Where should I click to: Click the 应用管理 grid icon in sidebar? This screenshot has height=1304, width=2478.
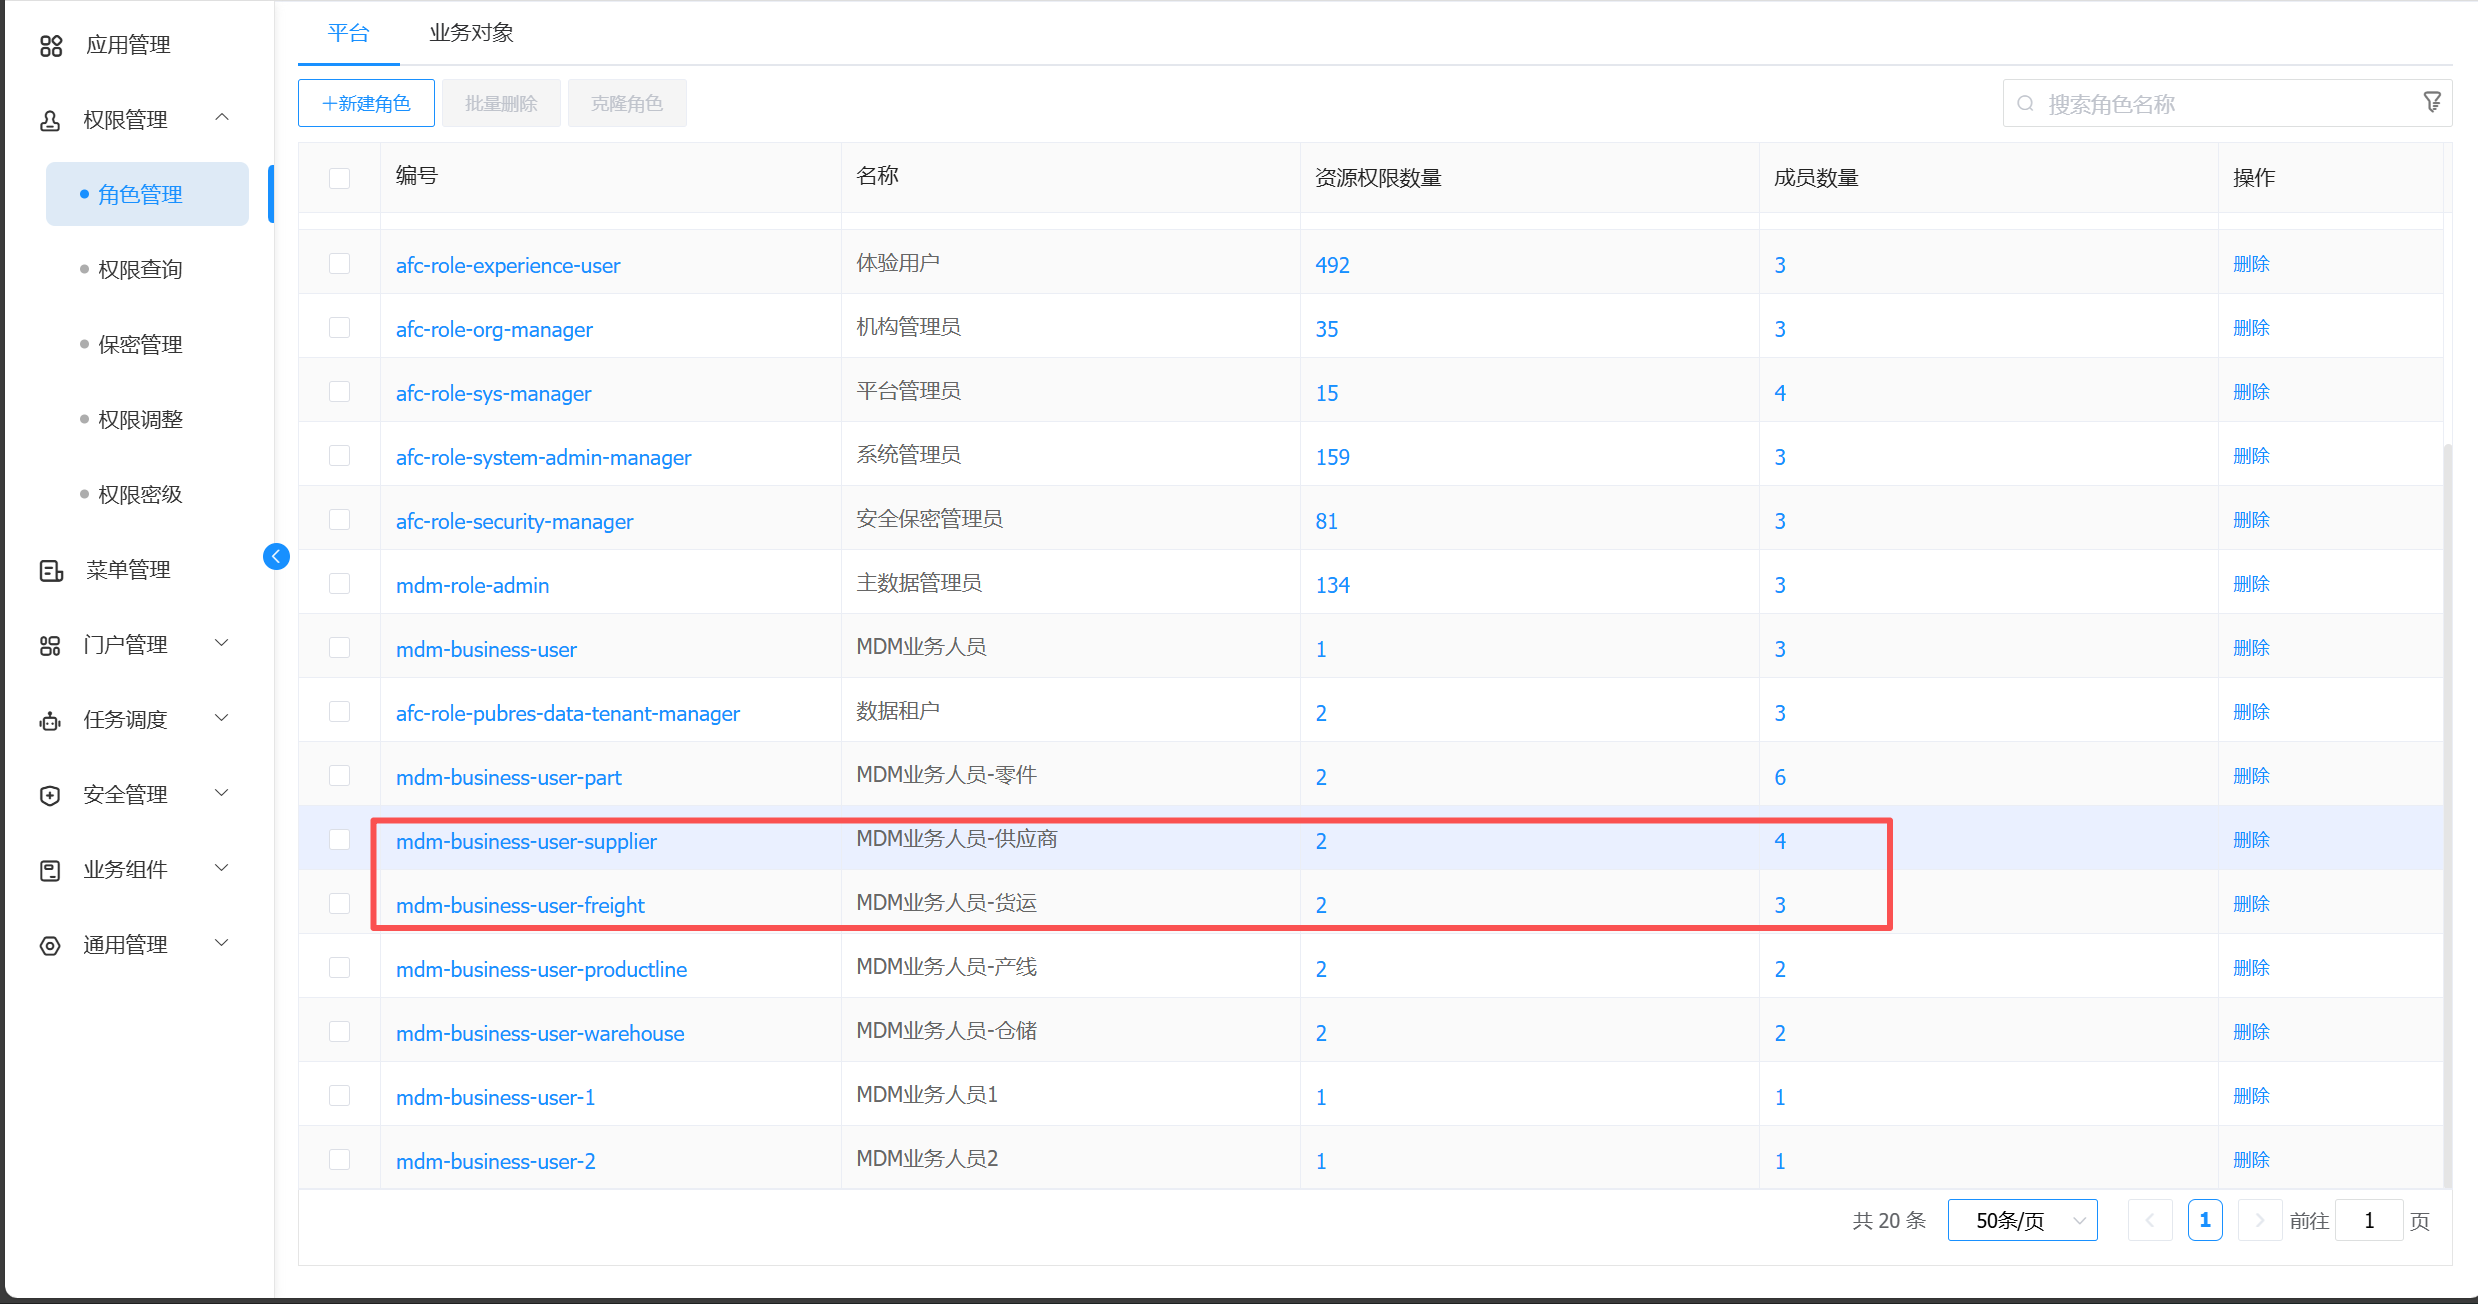pos(51,46)
